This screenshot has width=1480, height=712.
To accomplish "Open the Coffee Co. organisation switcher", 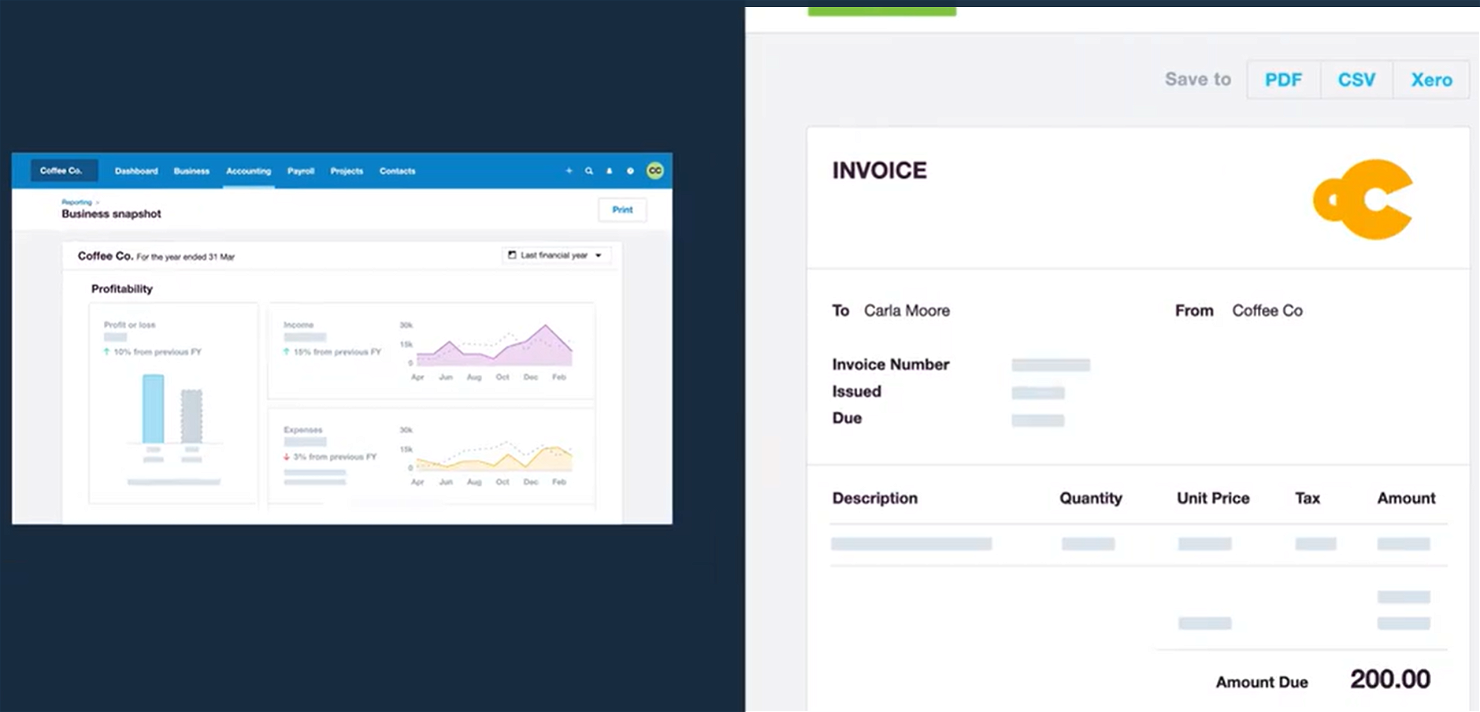I will [64, 171].
